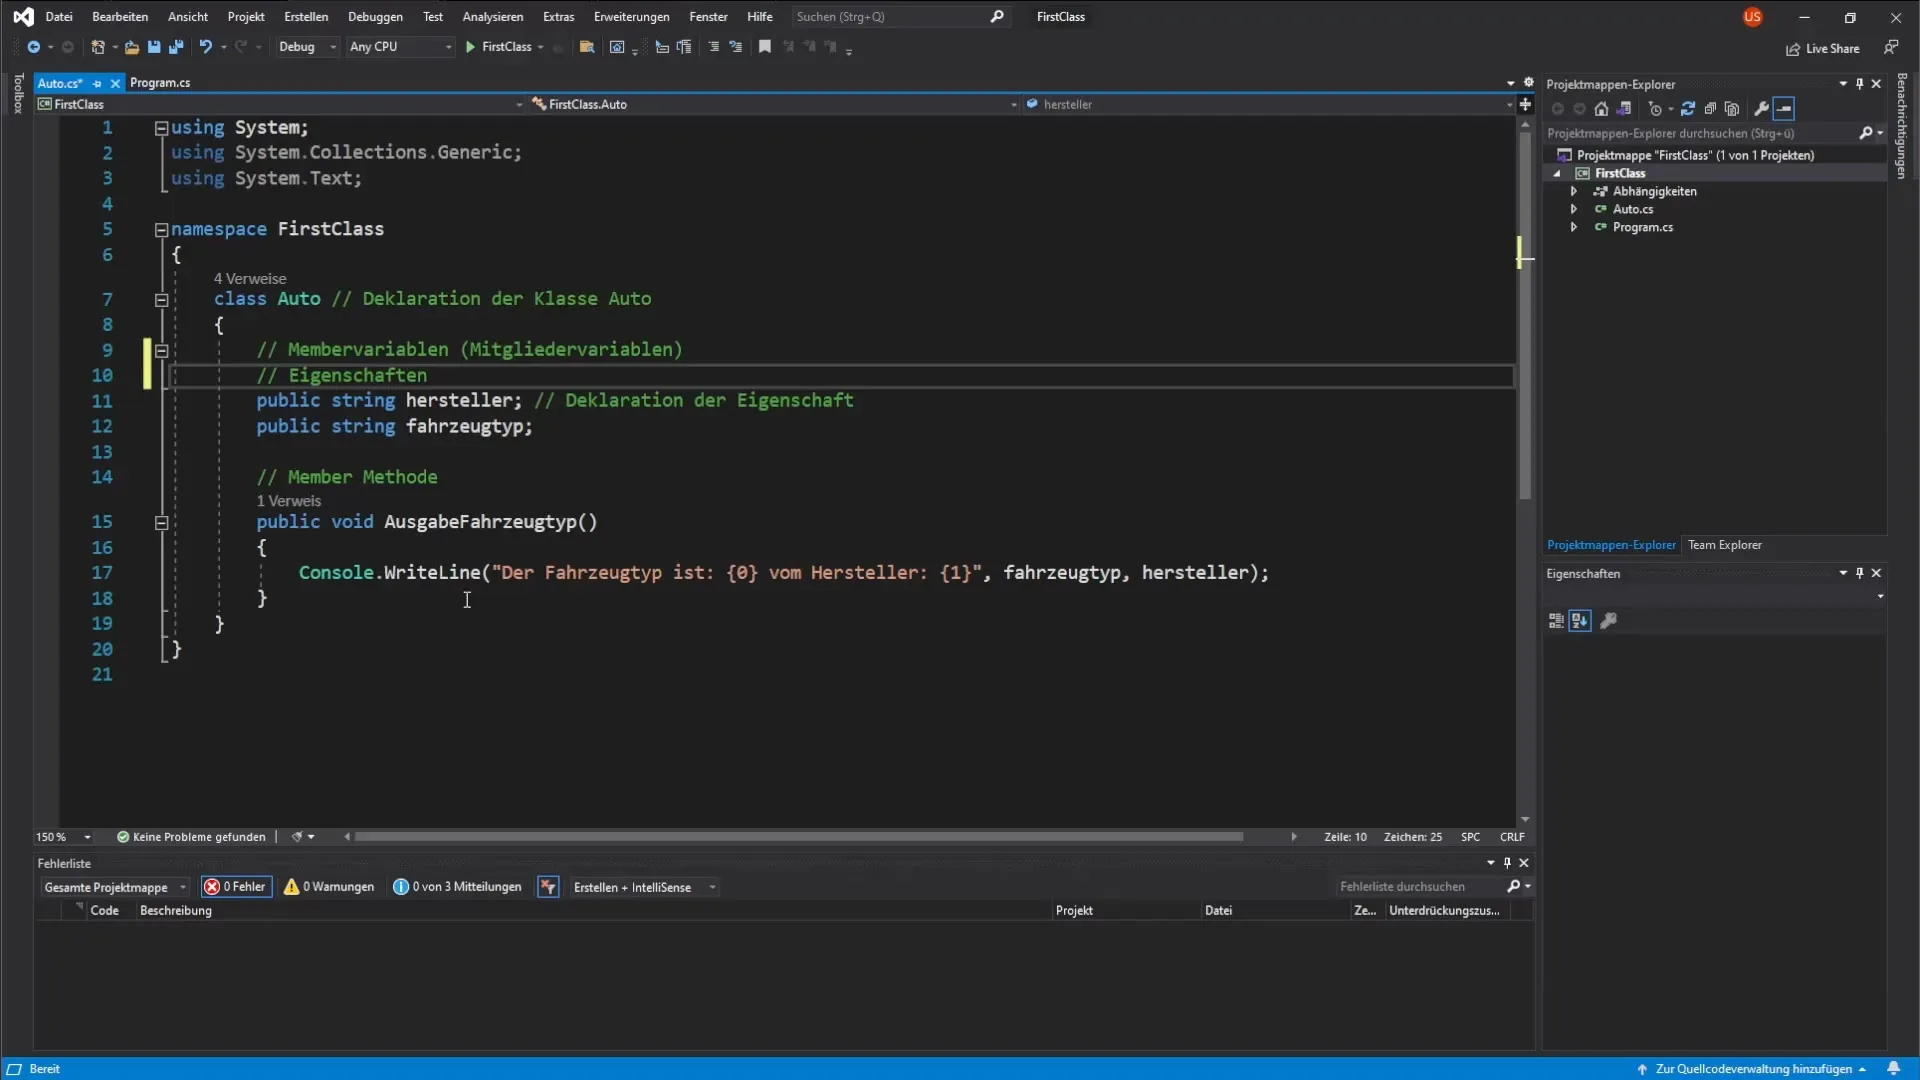
Task: Click the Save All icon
Action: pyautogui.click(x=176, y=47)
